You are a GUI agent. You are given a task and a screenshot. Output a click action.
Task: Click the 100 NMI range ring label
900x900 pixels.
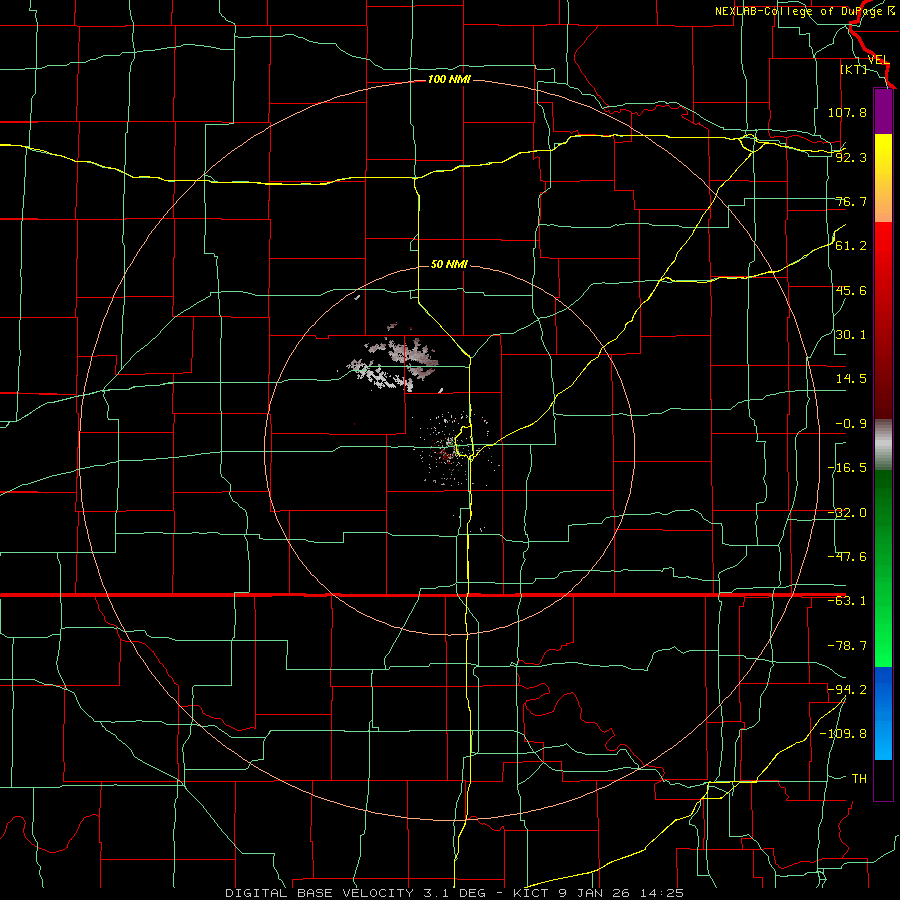[449, 79]
